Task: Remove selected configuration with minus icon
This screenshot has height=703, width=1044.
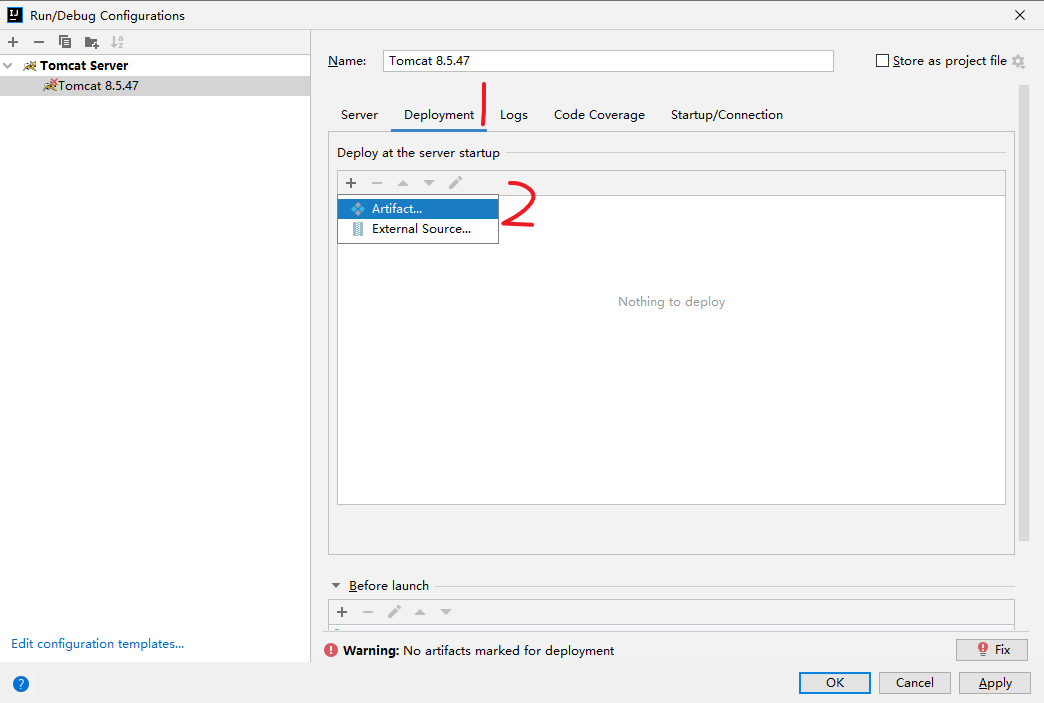Action: tap(39, 42)
